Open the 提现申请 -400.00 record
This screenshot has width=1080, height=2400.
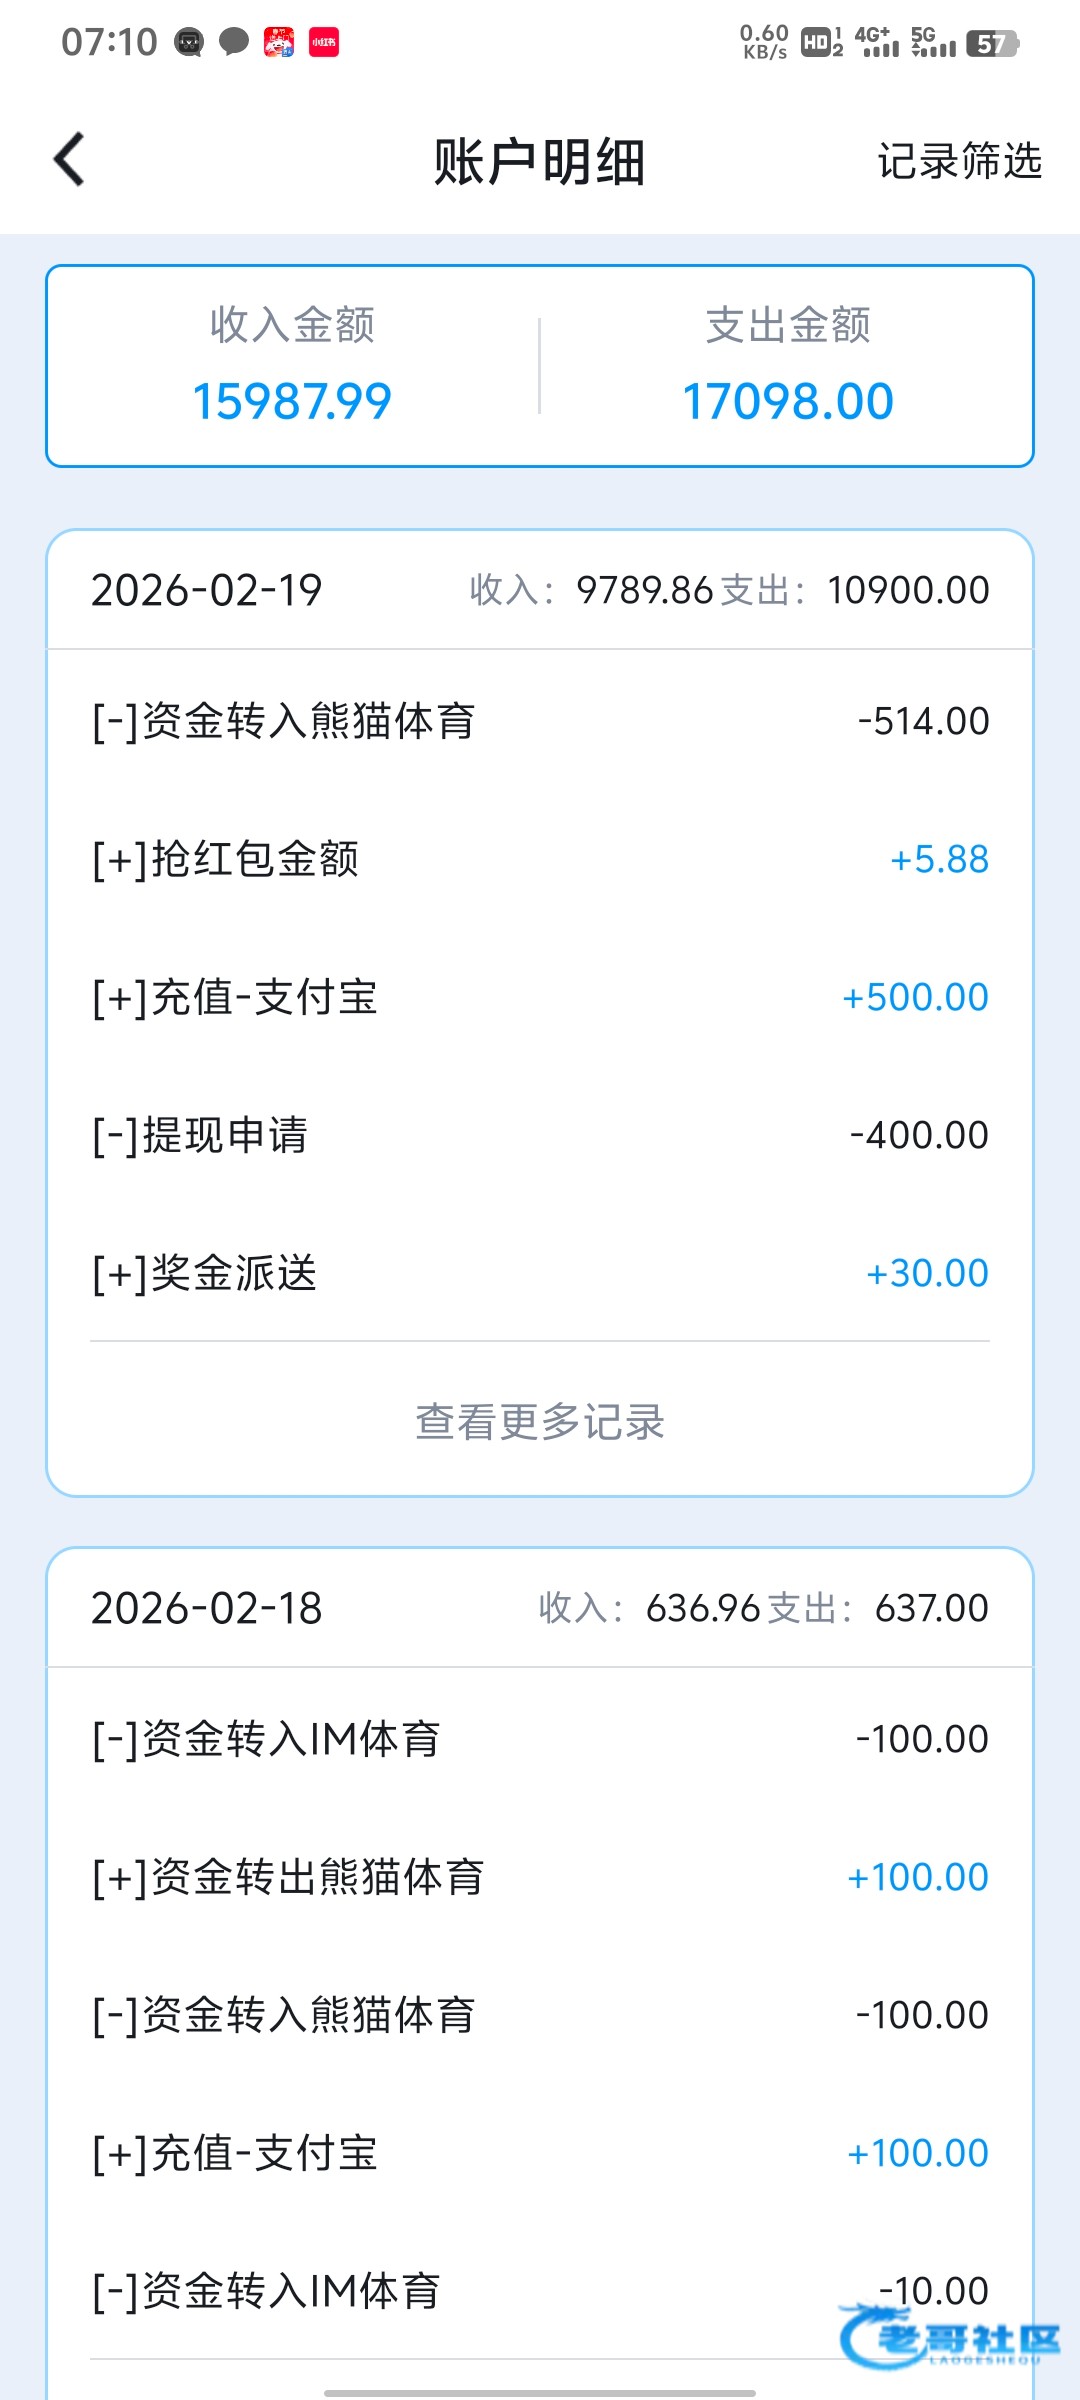coord(540,1135)
